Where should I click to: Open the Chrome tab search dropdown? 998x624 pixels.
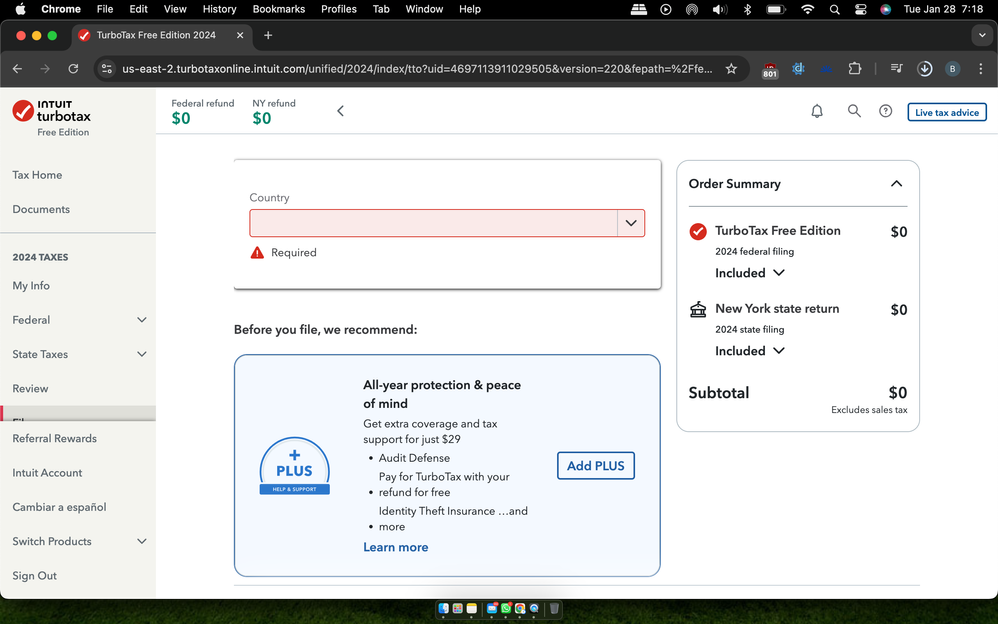982,36
